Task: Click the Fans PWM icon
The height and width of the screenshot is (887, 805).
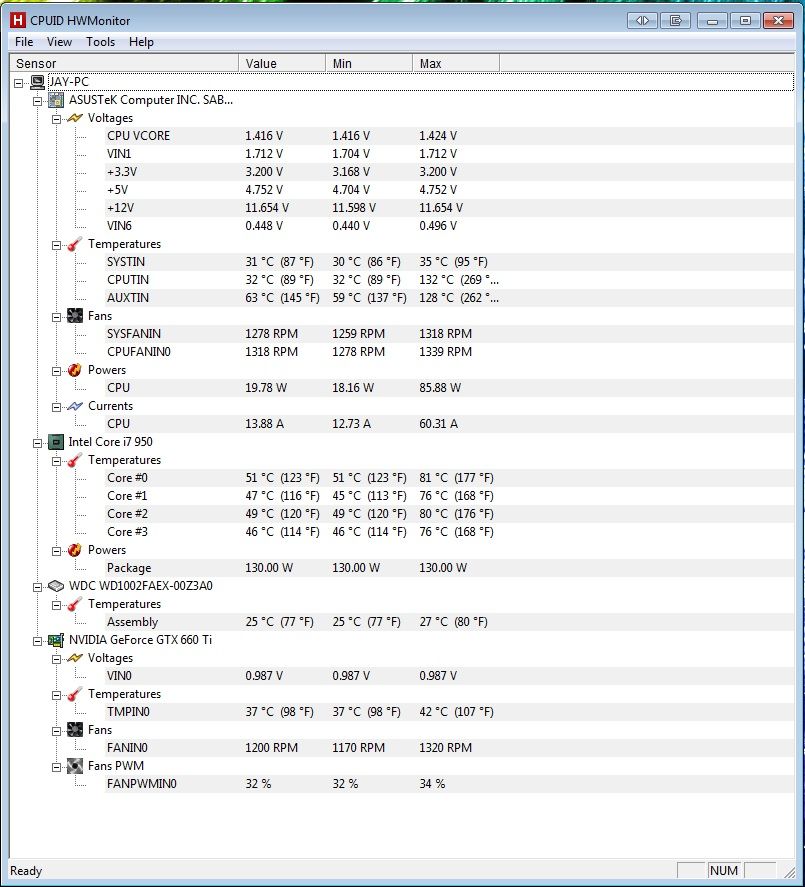Action: [75, 766]
